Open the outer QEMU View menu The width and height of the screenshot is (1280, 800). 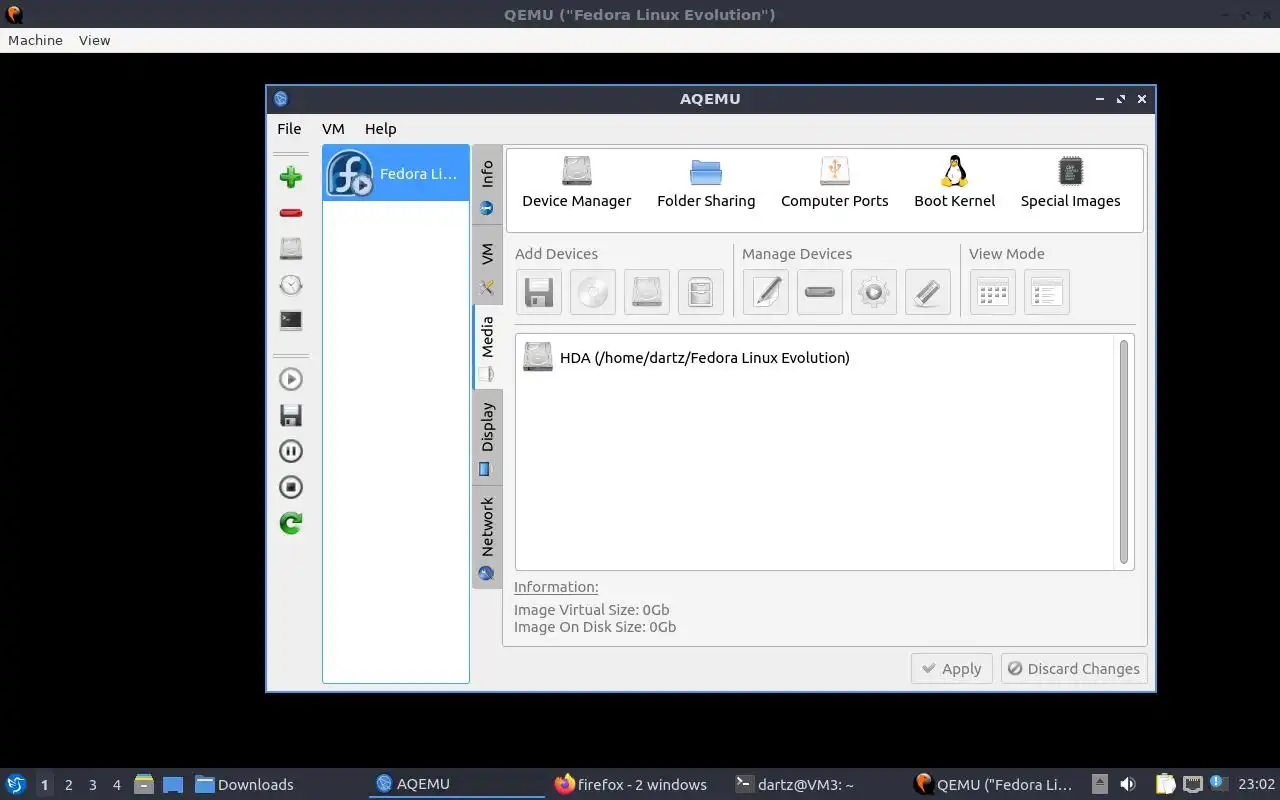[x=94, y=40]
